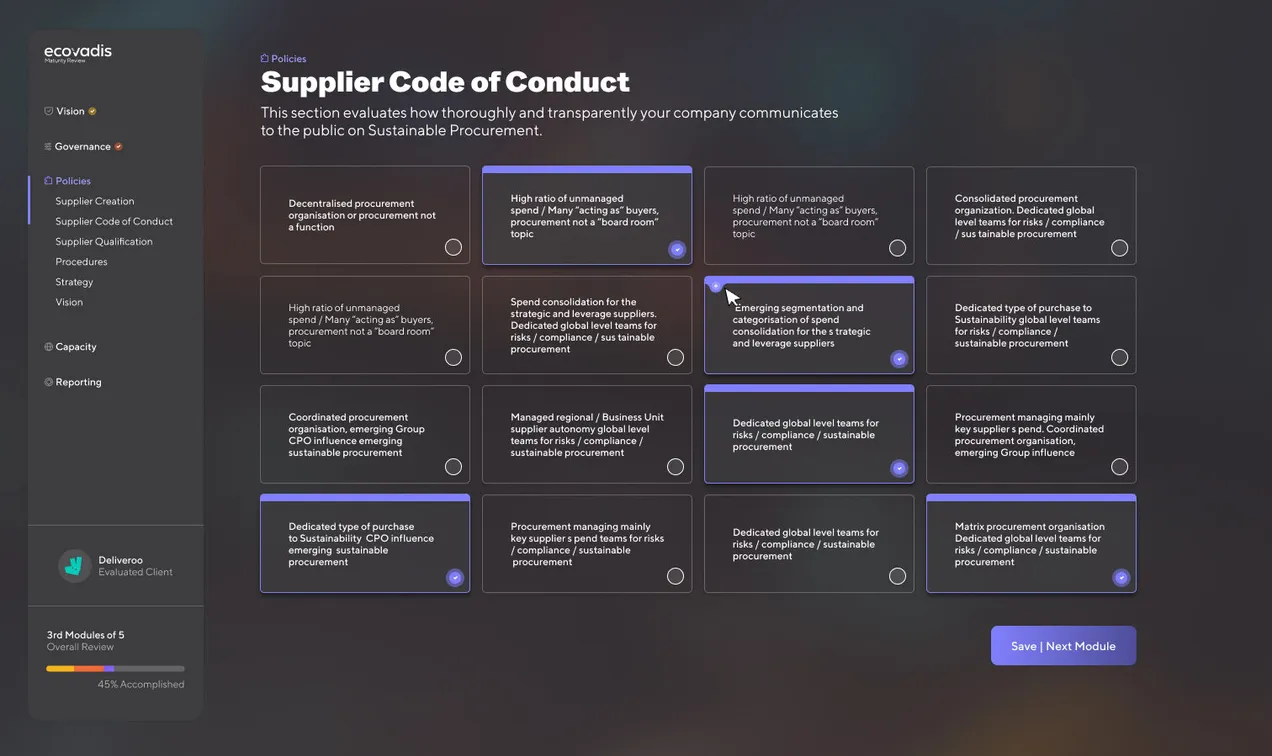The image size is (1272, 756).
Task: Click the Reporting section icon
Action: [x=48, y=382]
